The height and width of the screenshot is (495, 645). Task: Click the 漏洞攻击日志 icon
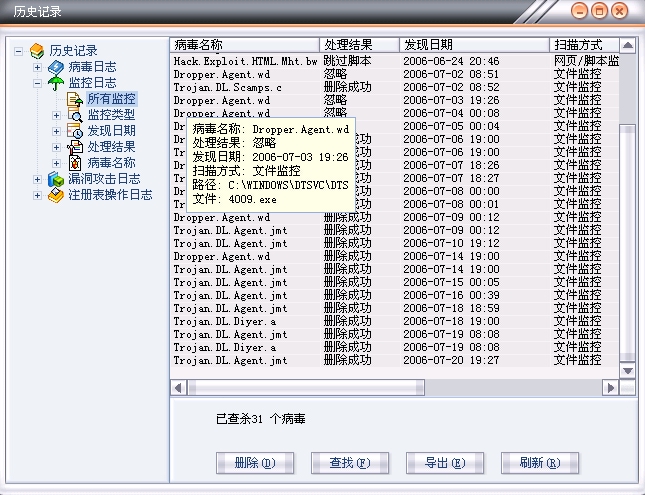click(x=56, y=179)
